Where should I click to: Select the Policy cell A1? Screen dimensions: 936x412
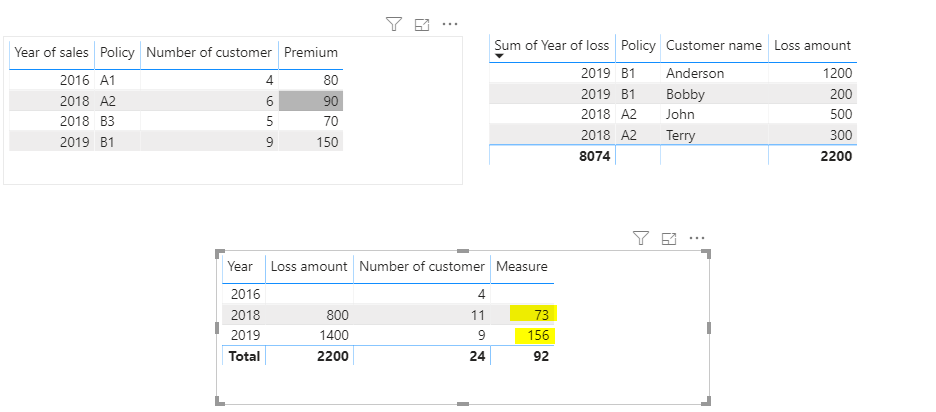pyautogui.click(x=117, y=81)
